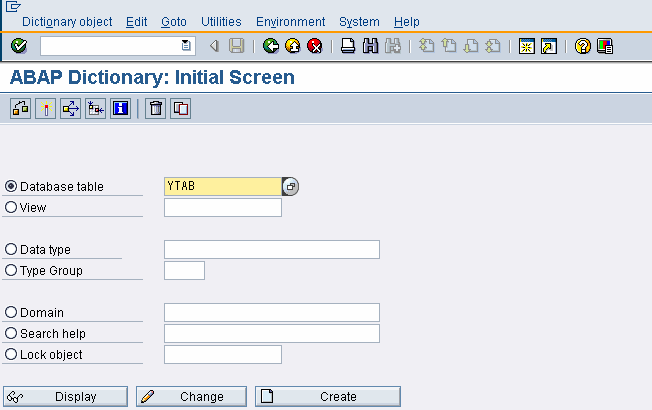
Task: Select the Data type radio button
Action: point(12,250)
